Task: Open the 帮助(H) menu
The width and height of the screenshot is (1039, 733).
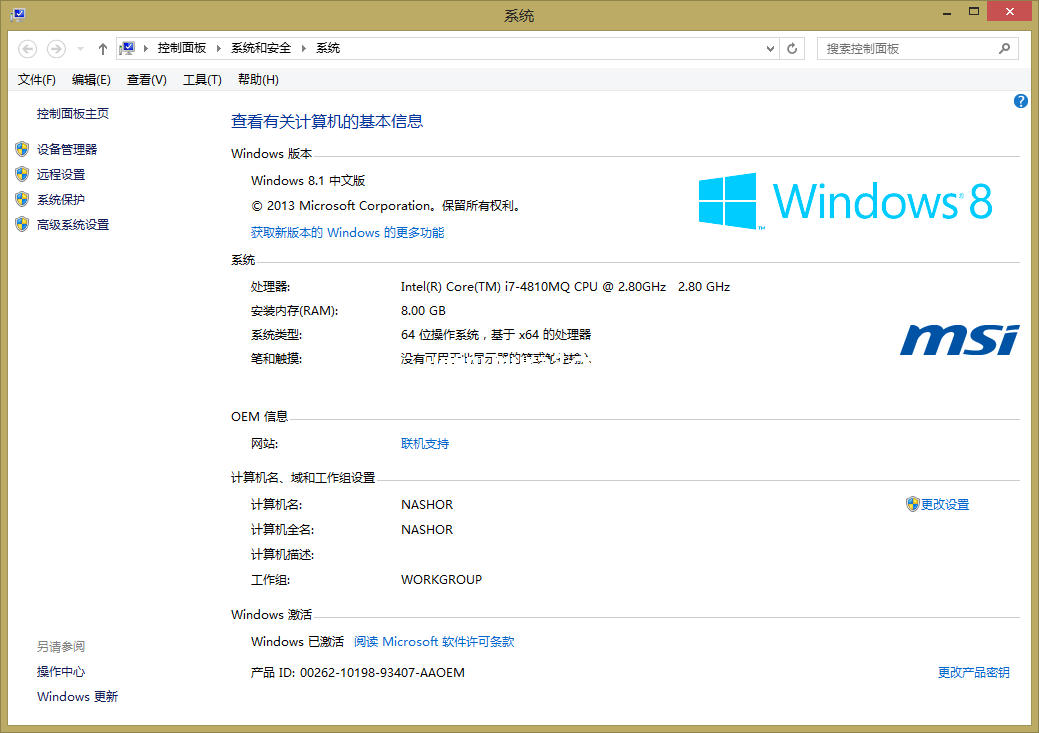Action: pos(258,80)
